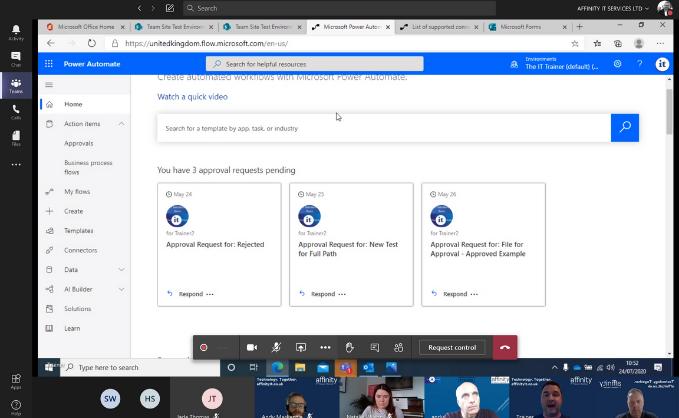The height and width of the screenshot is (418, 679).
Task: Switch to Microsoft Forms browser tab
Action: (520, 27)
